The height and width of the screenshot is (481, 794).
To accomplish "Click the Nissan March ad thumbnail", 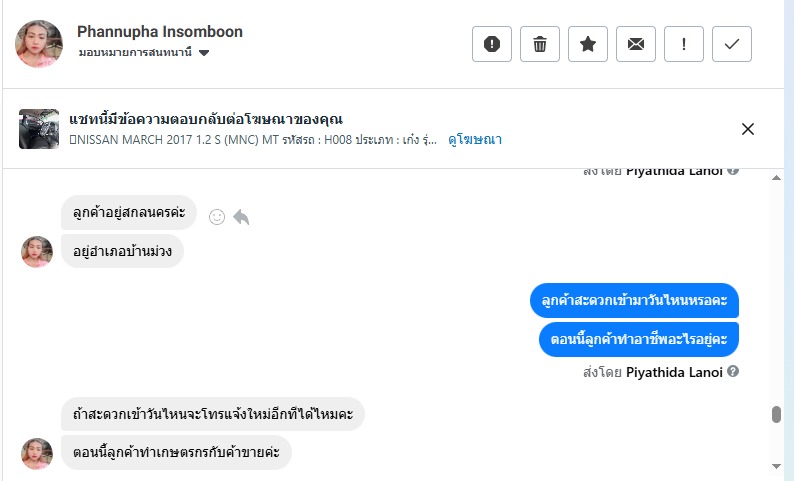I will pos(39,129).
